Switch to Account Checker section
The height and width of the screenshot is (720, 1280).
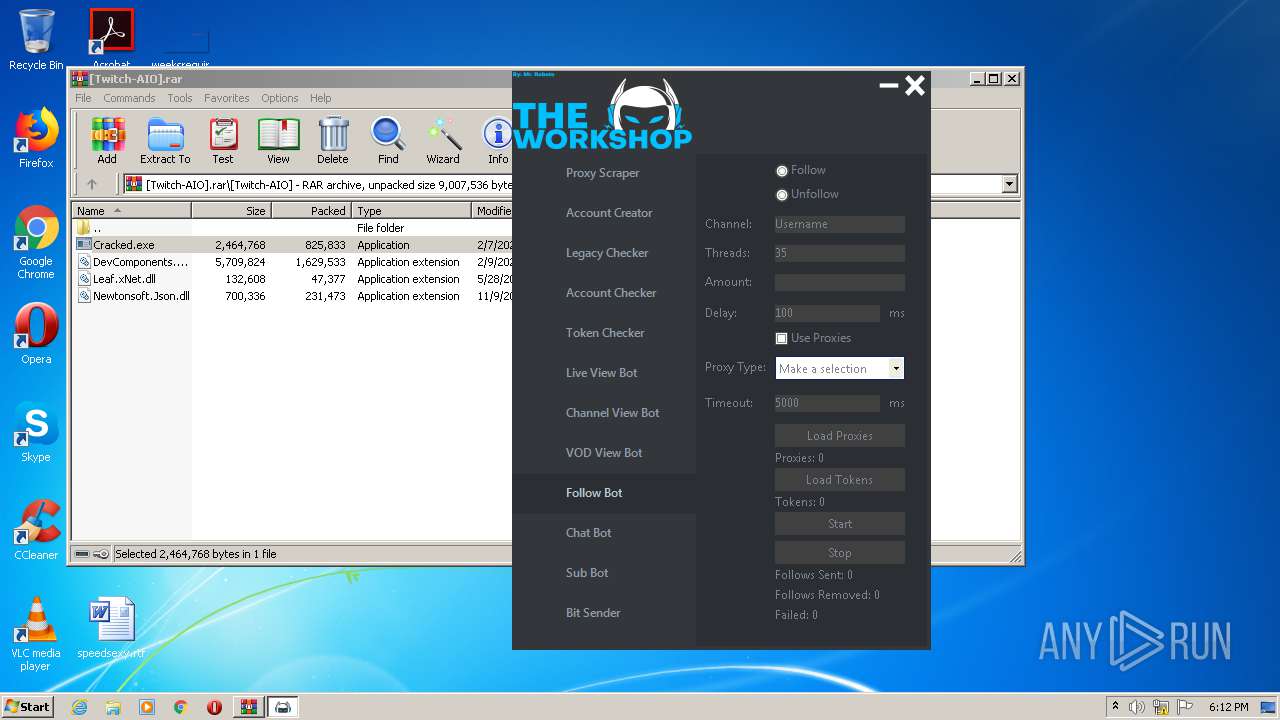point(604,293)
